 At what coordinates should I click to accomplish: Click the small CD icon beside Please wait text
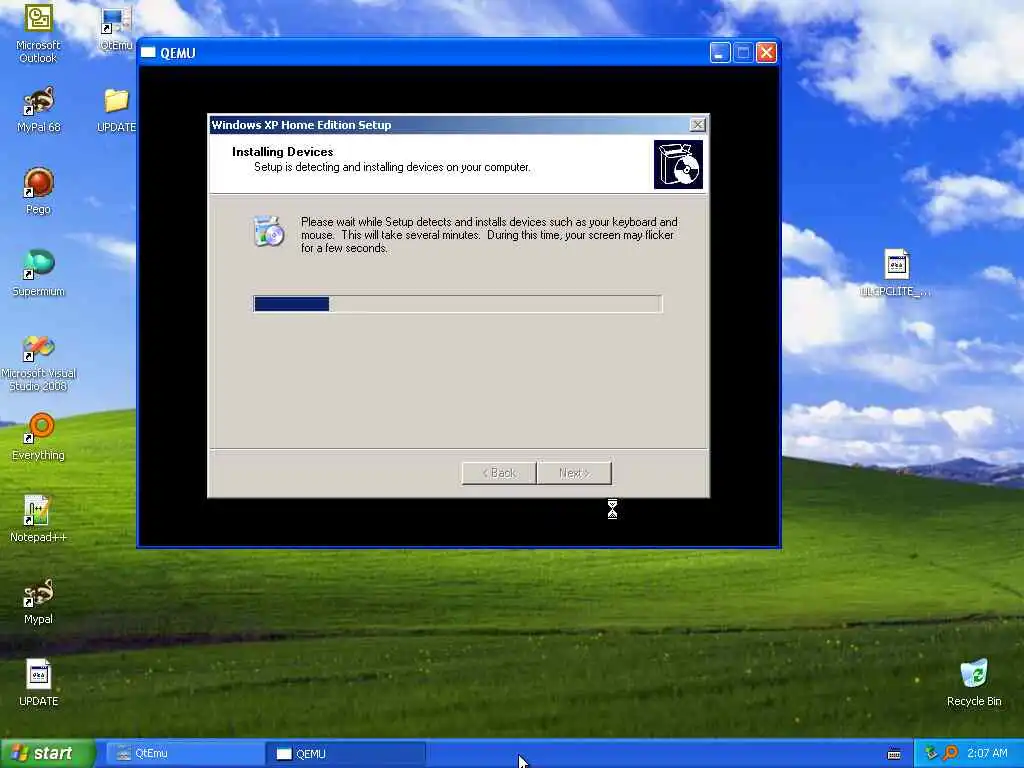pos(268,230)
